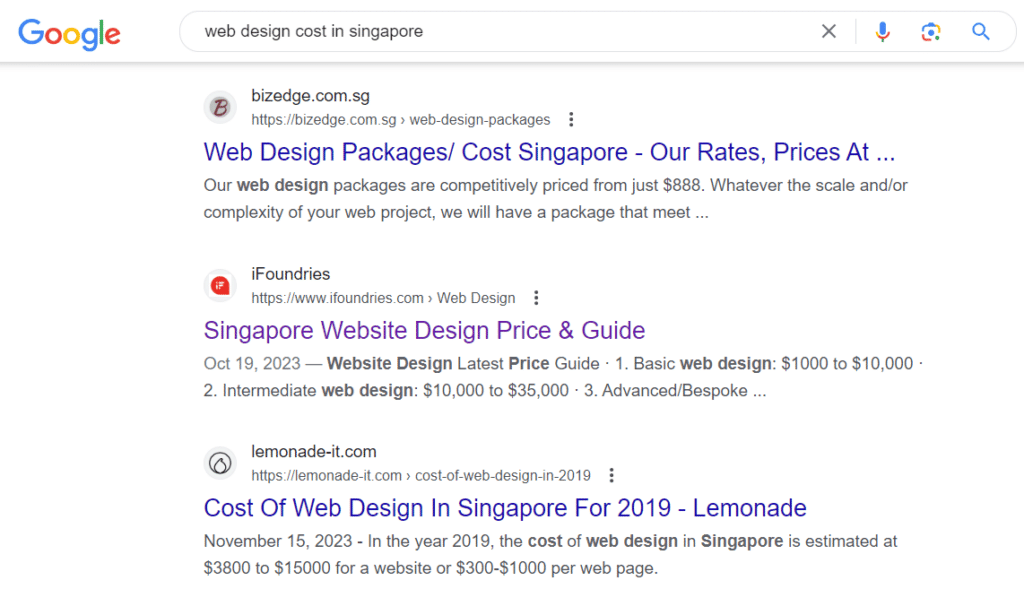The image size is (1024, 615).
Task: Click the lemonade-it.com favicon
Action: 220,464
